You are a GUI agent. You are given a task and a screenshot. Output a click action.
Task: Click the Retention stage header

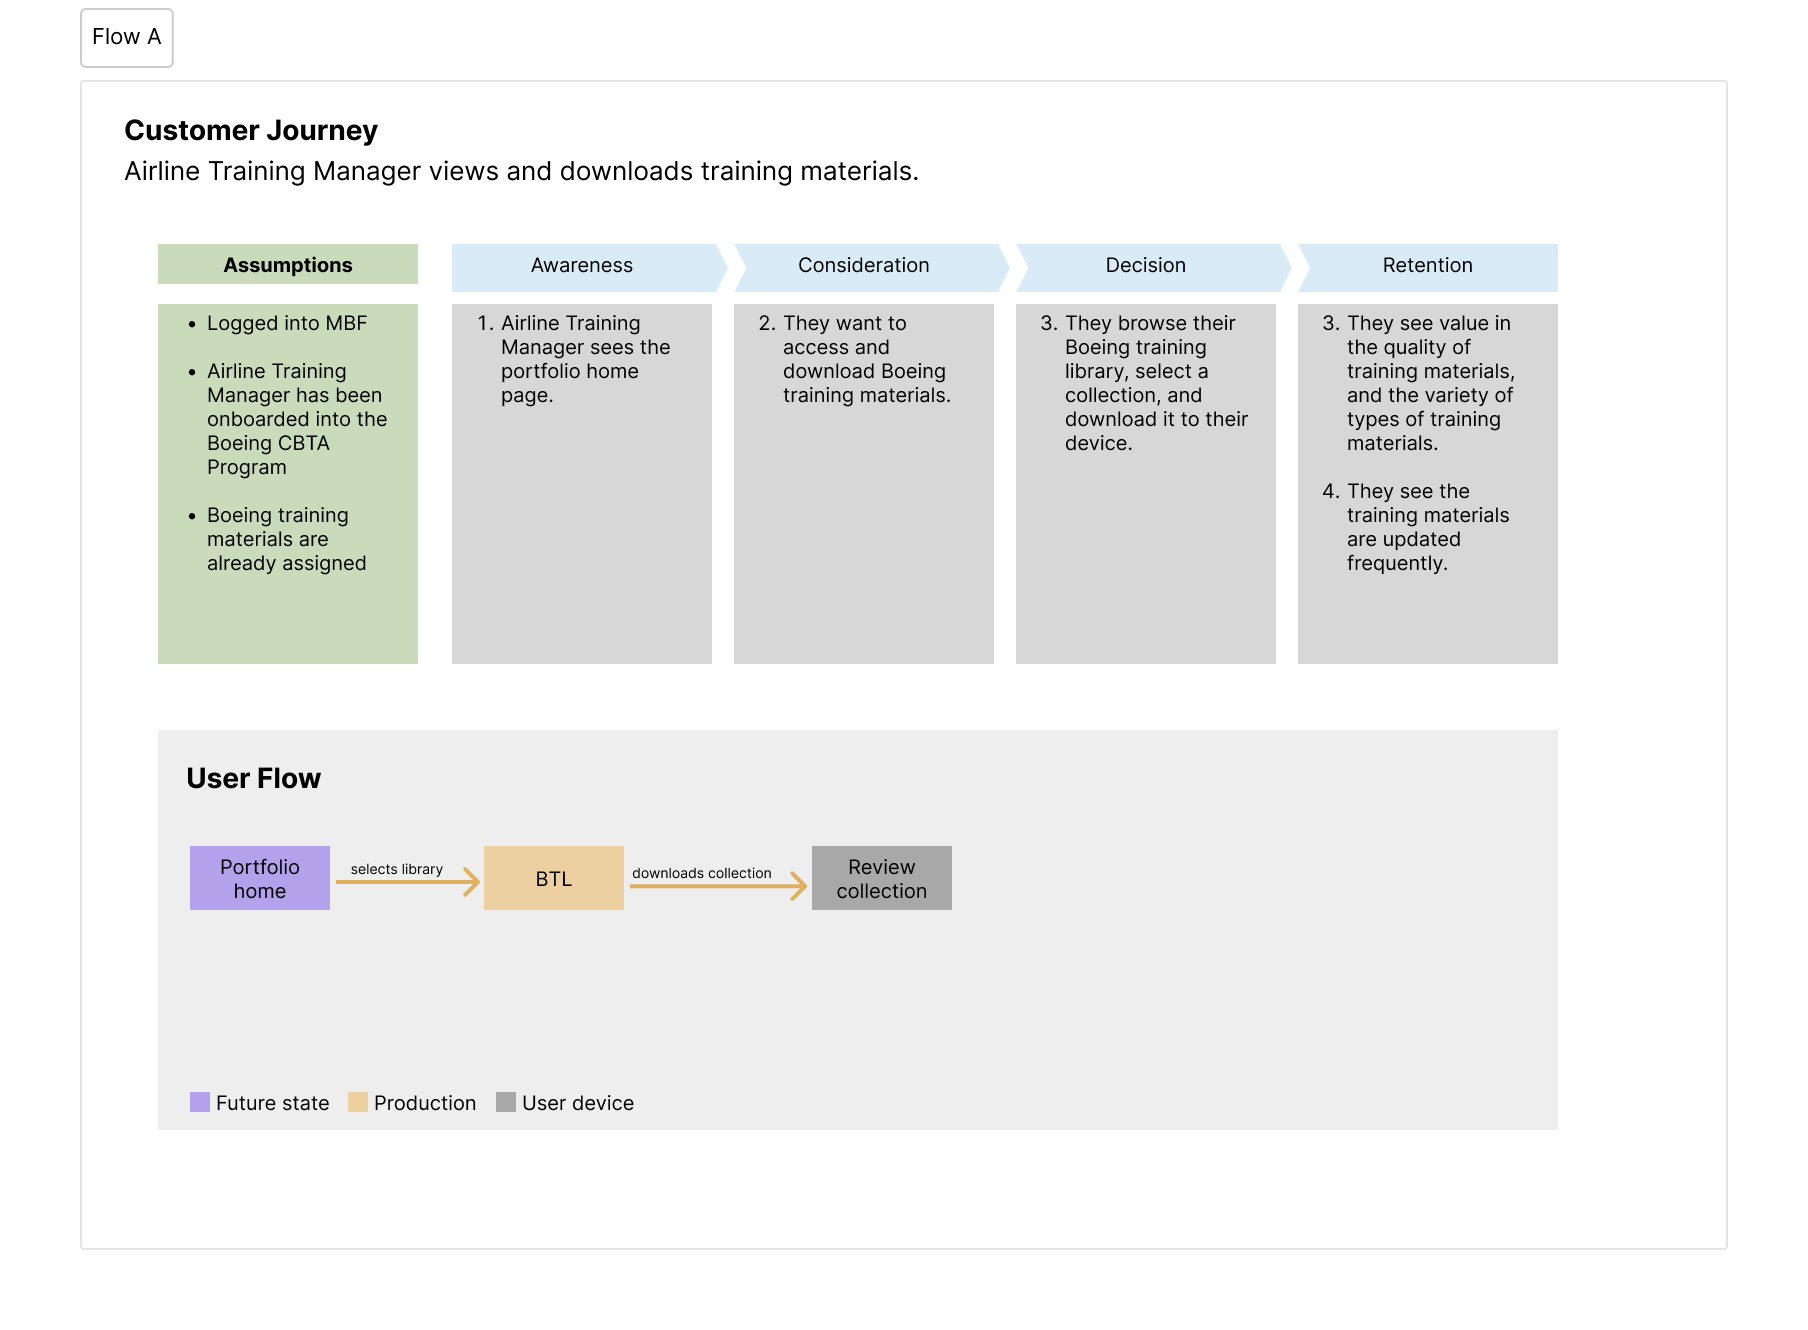tap(1428, 266)
